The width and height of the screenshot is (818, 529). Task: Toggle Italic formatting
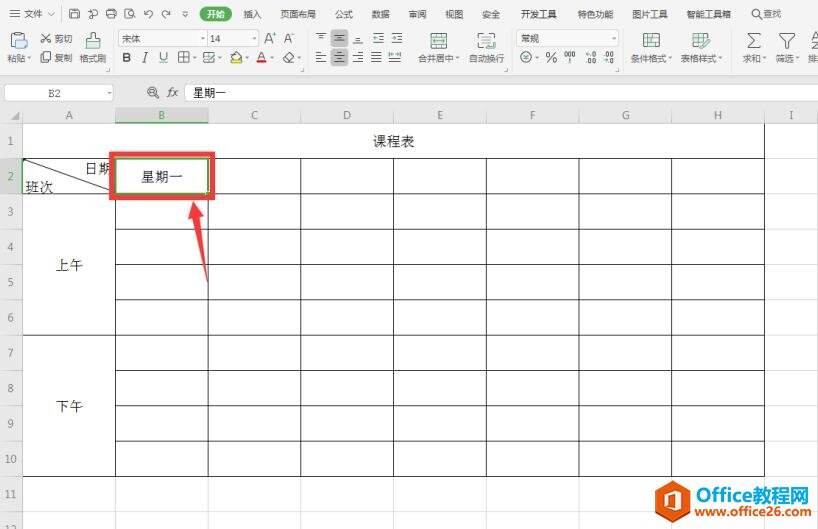click(x=145, y=57)
